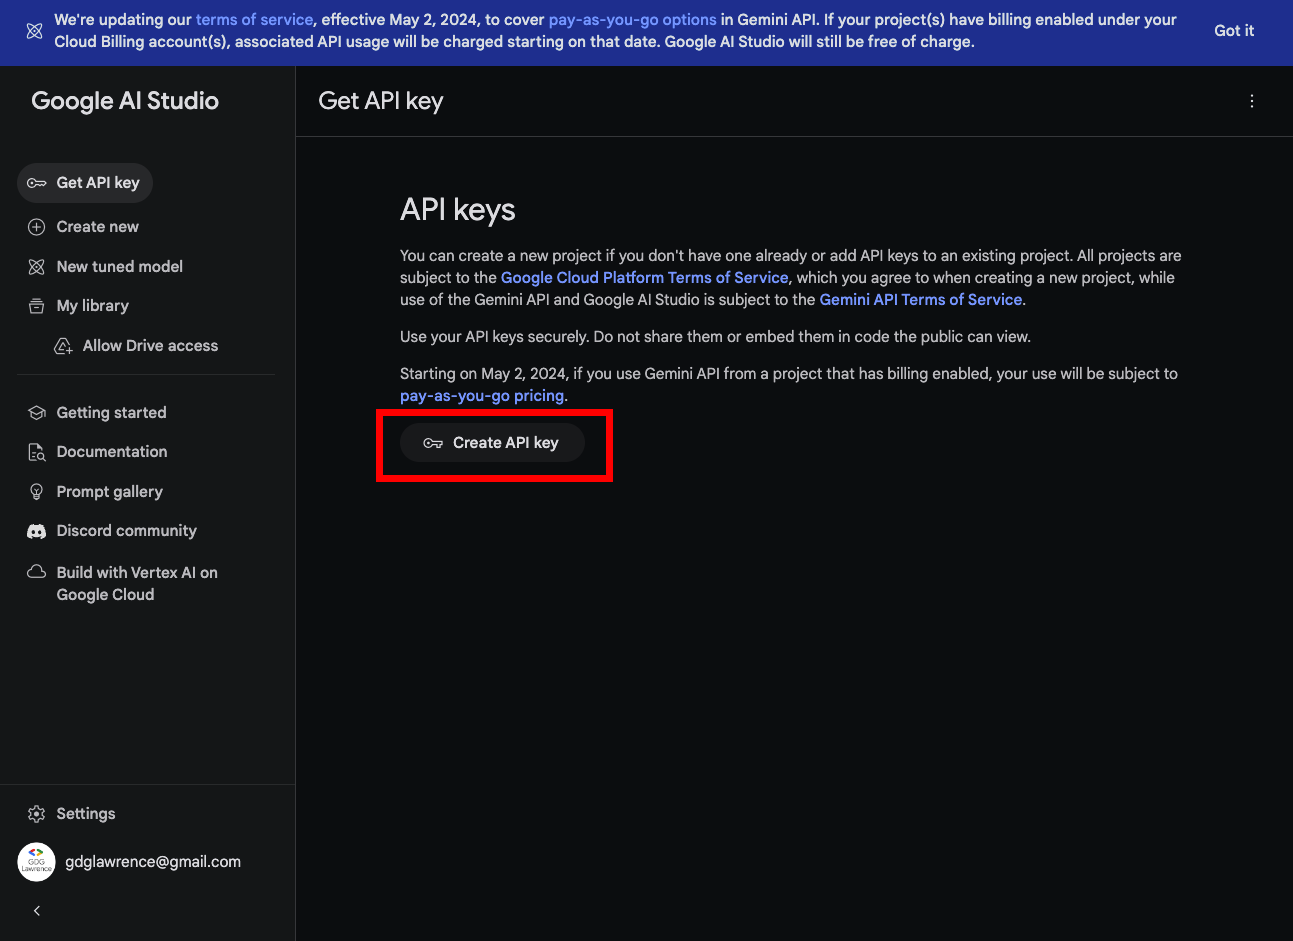The width and height of the screenshot is (1293, 941).
Task: Dismiss the banner with Got it
Action: point(1233,31)
